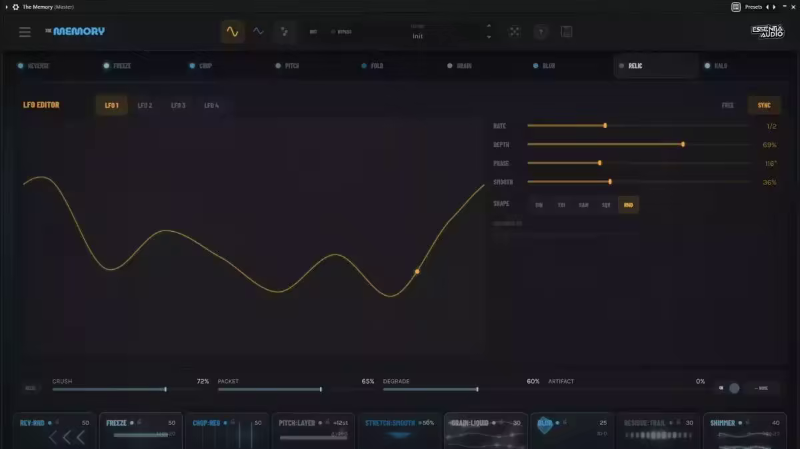The width and height of the screenshot is (800, 449).
Task: Open the Freeze effect tab
Action: click(x=118, y=66)
